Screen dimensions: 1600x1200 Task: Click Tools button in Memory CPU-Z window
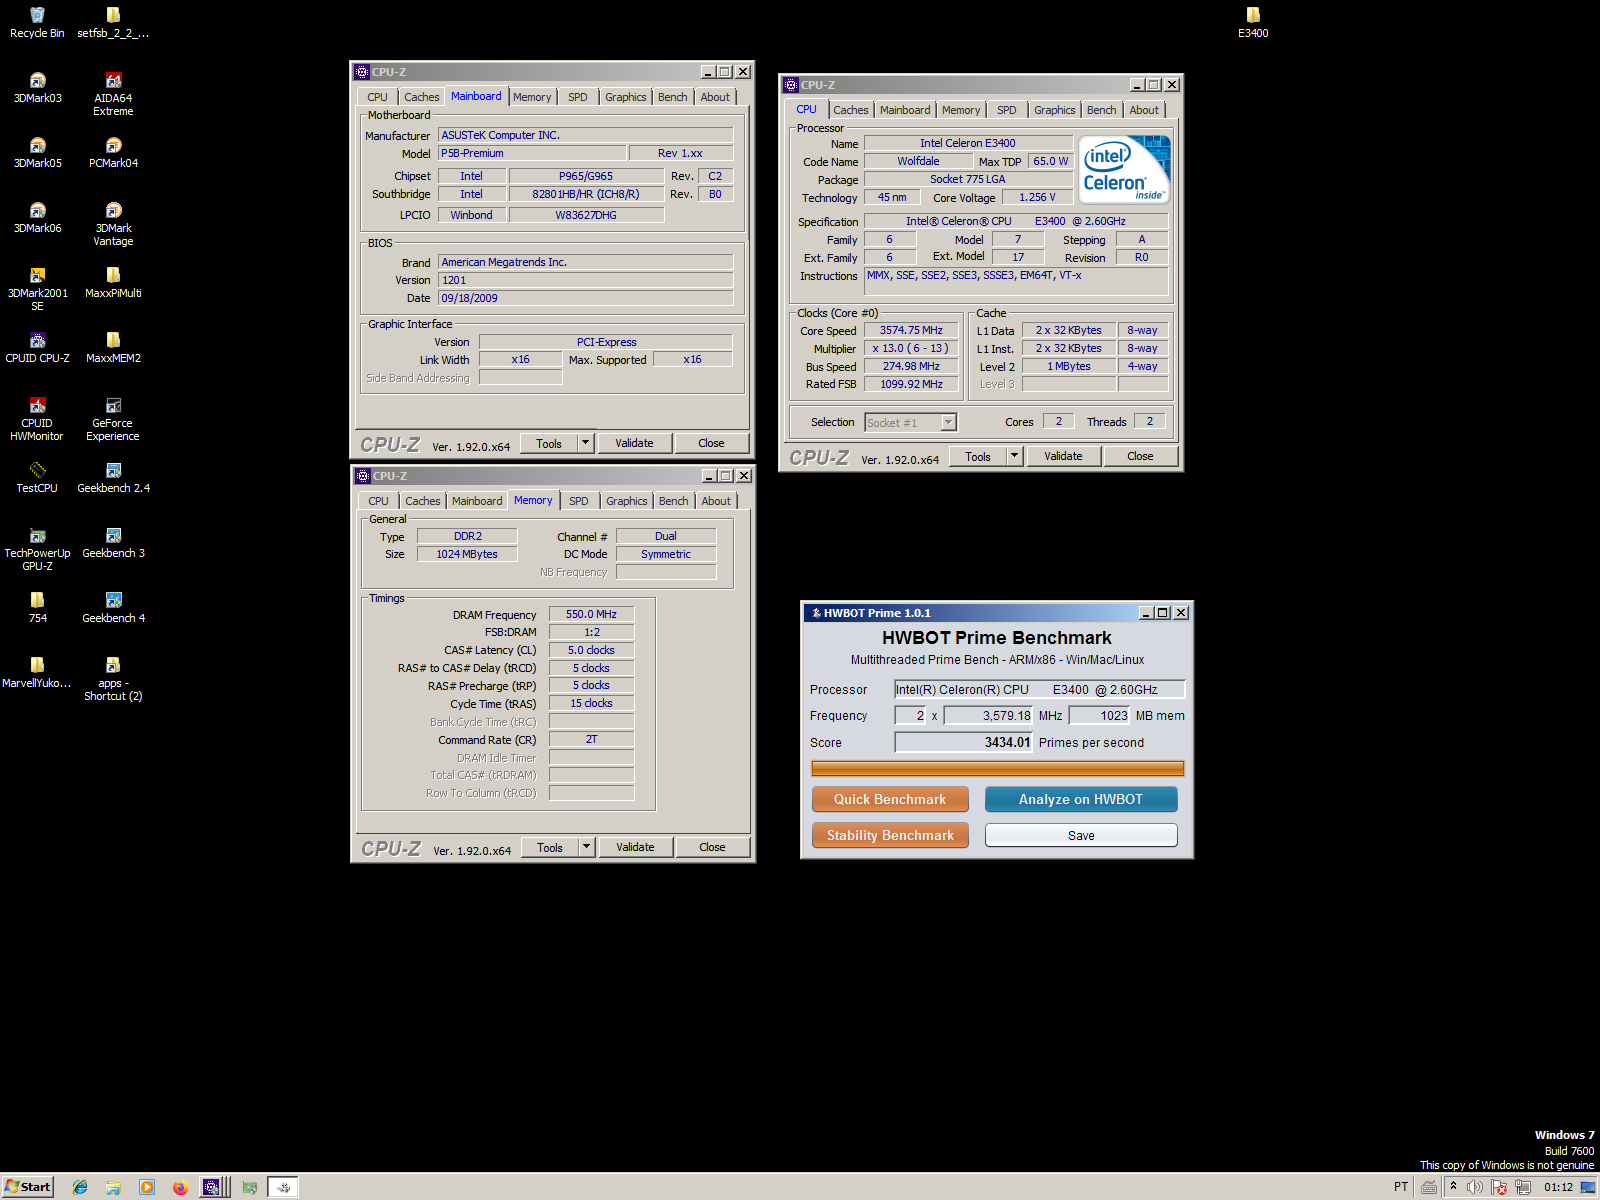550,847
